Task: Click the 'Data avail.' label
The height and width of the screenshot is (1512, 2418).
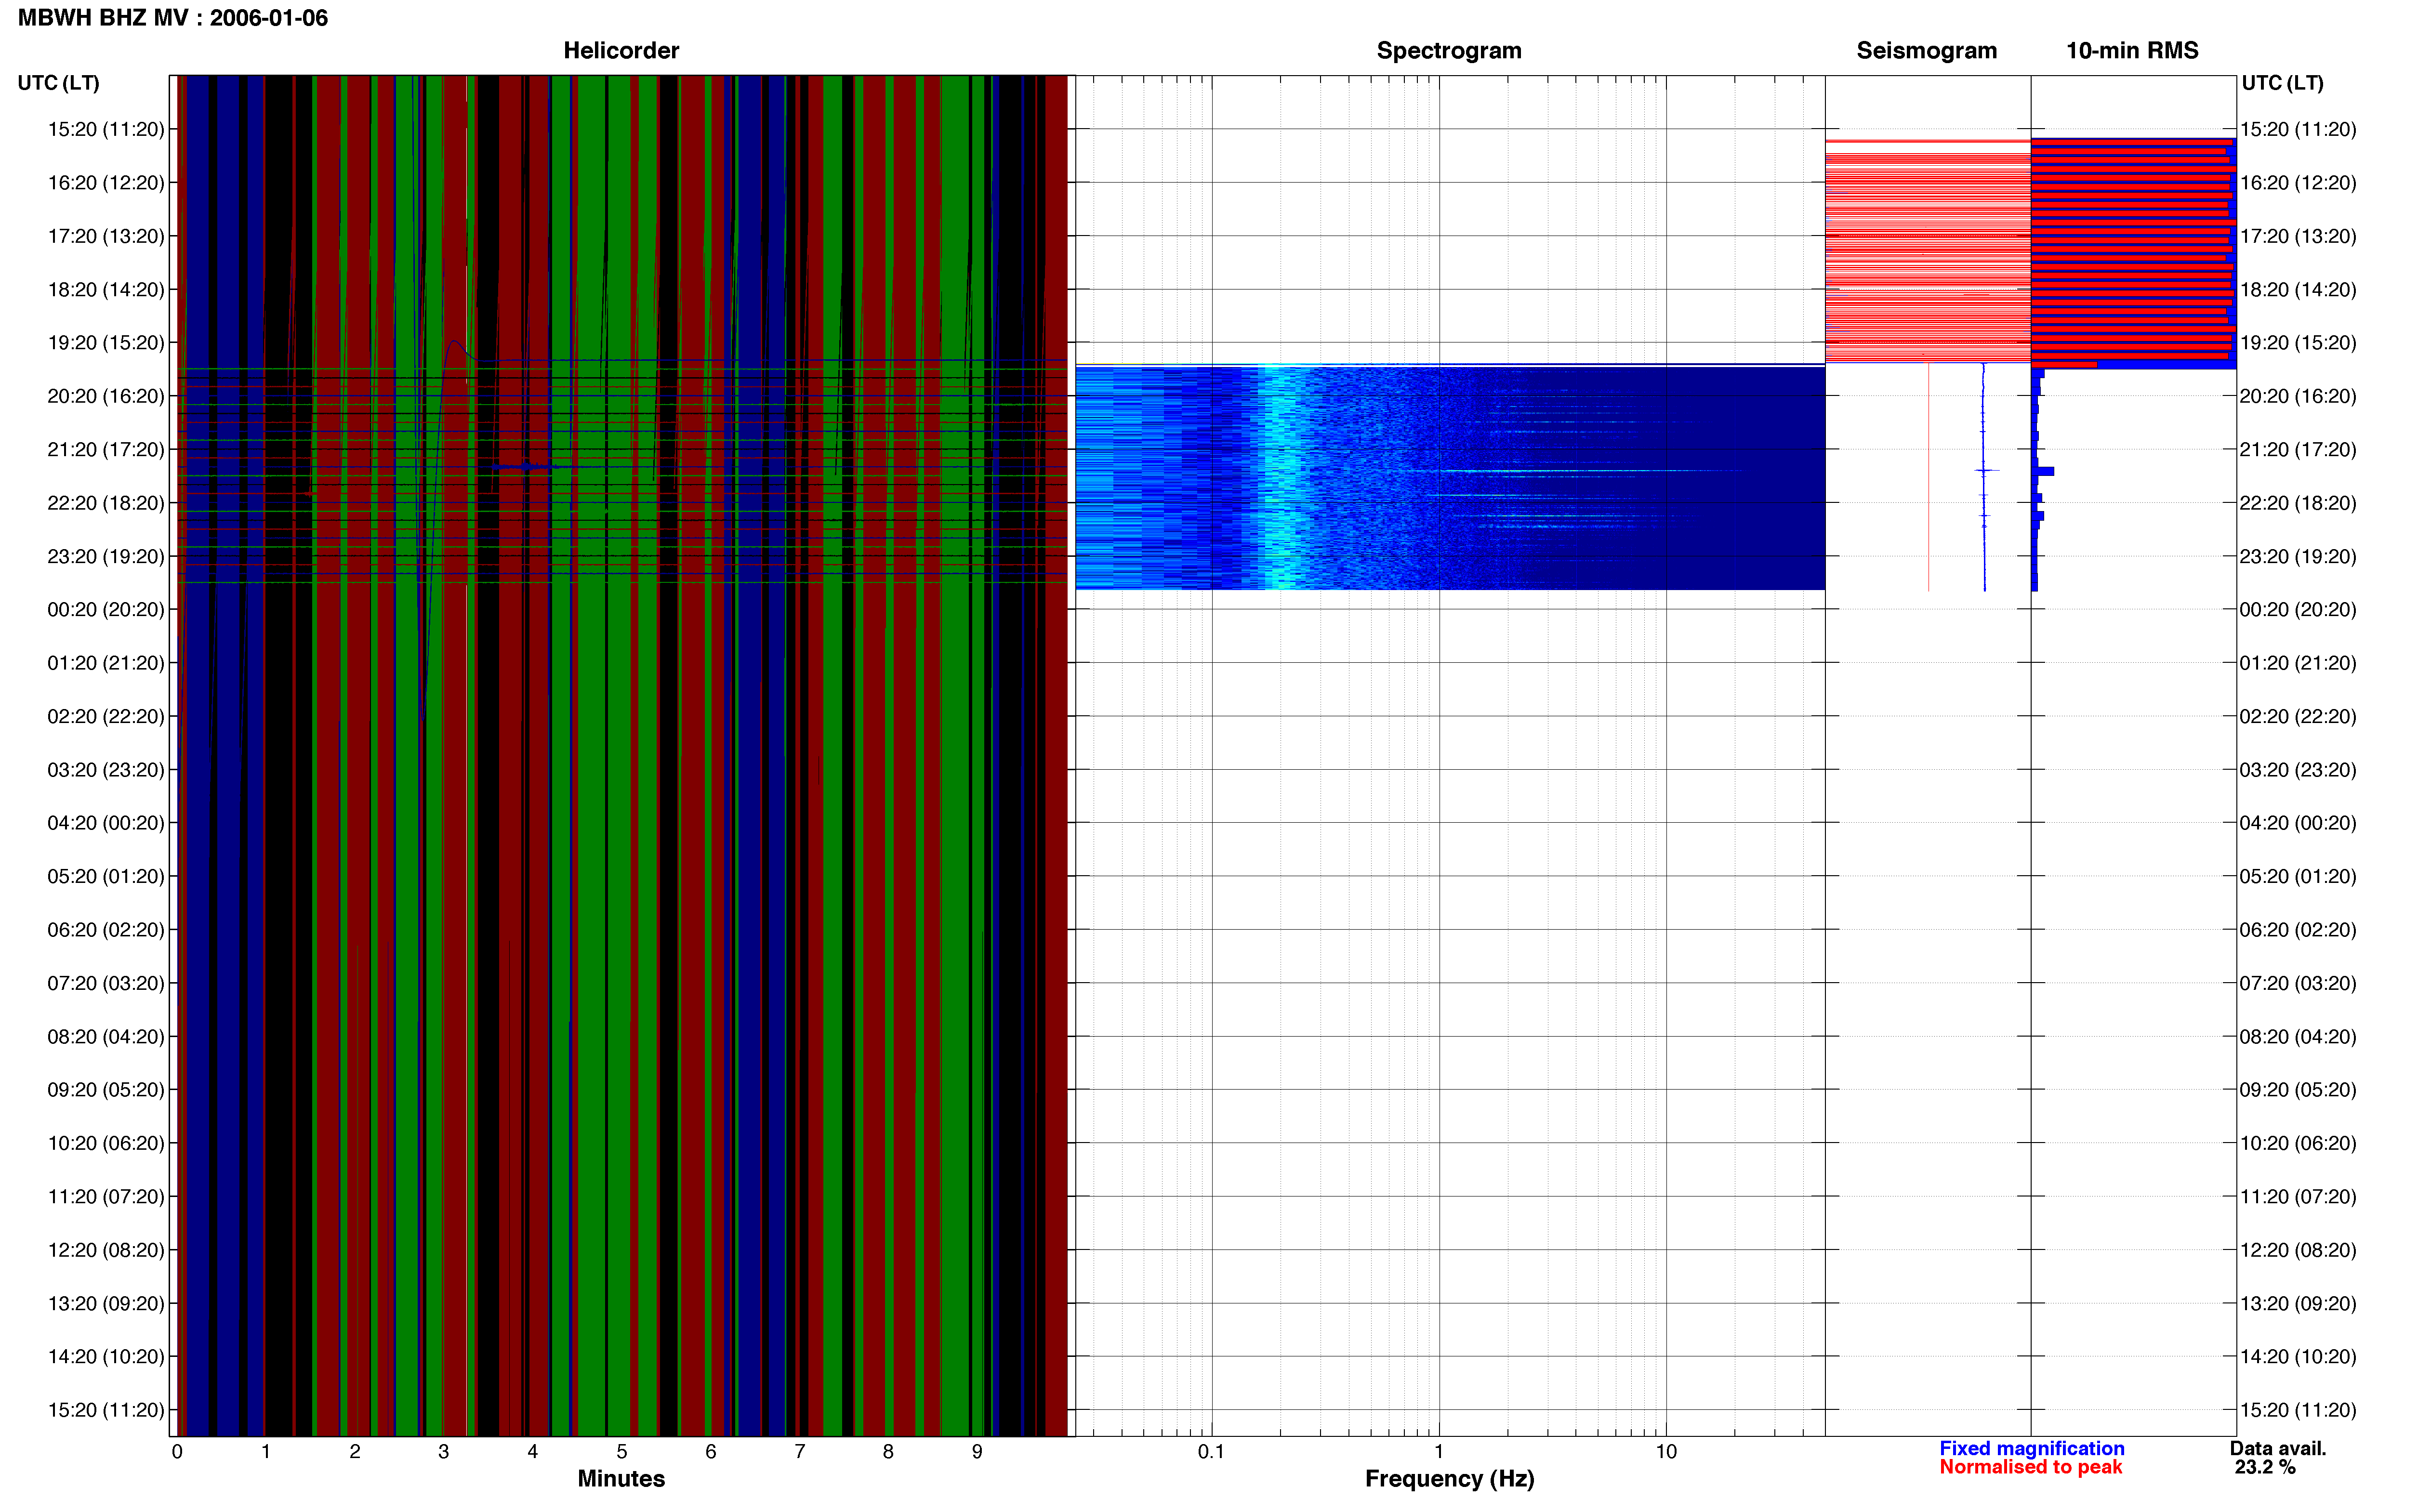Action: click(x=2278, y=1448)
